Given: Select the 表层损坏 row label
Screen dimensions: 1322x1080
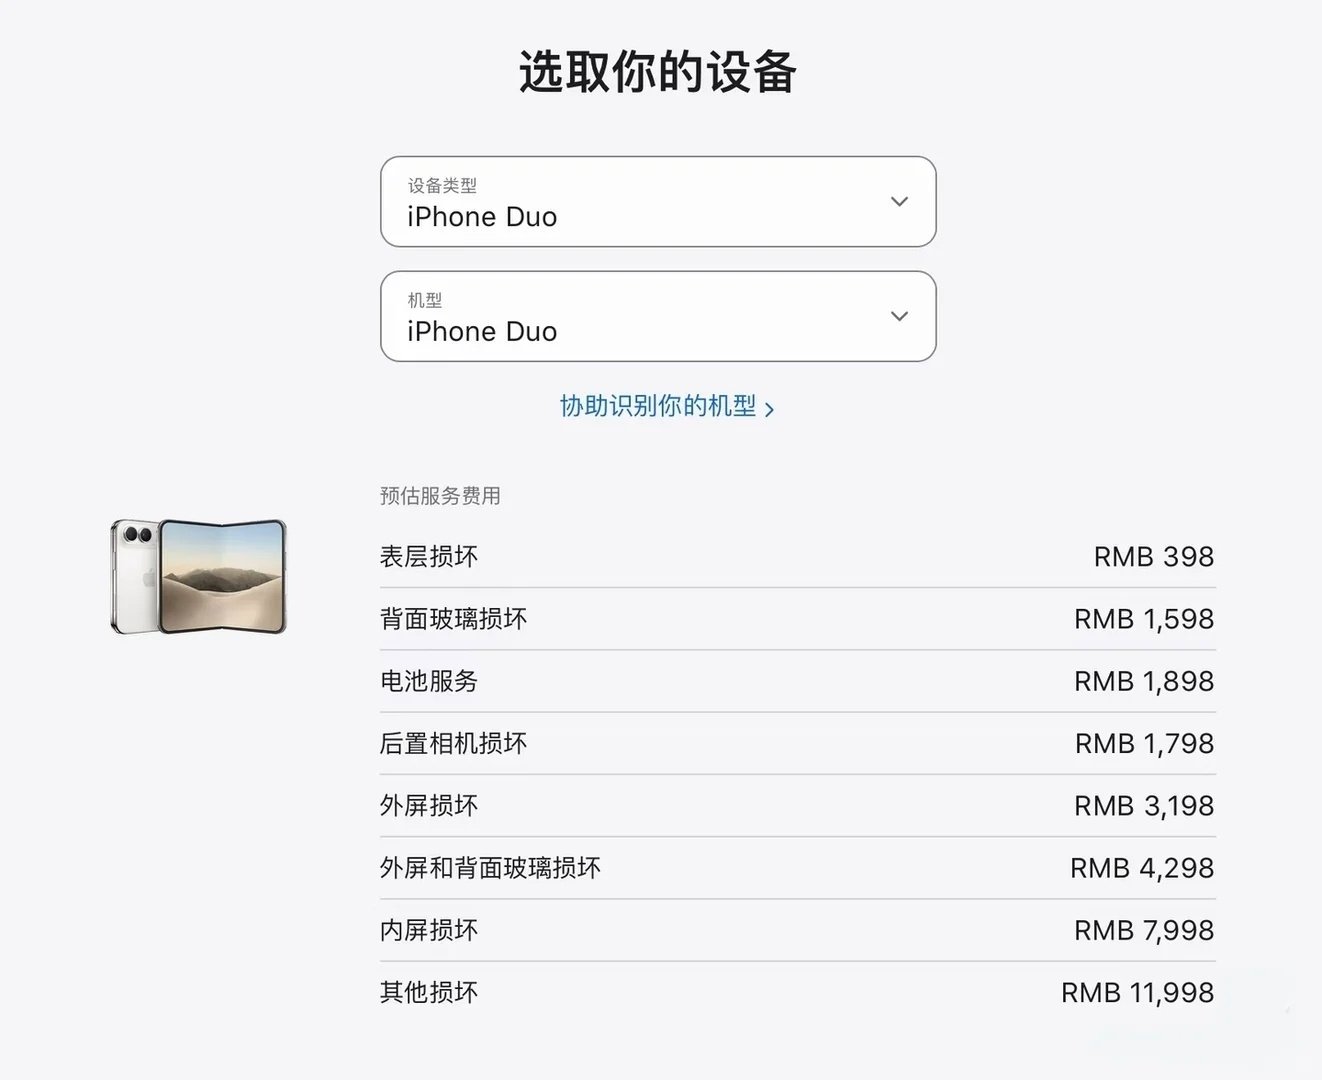Looking at the screenshot, I should click(429, 557).
